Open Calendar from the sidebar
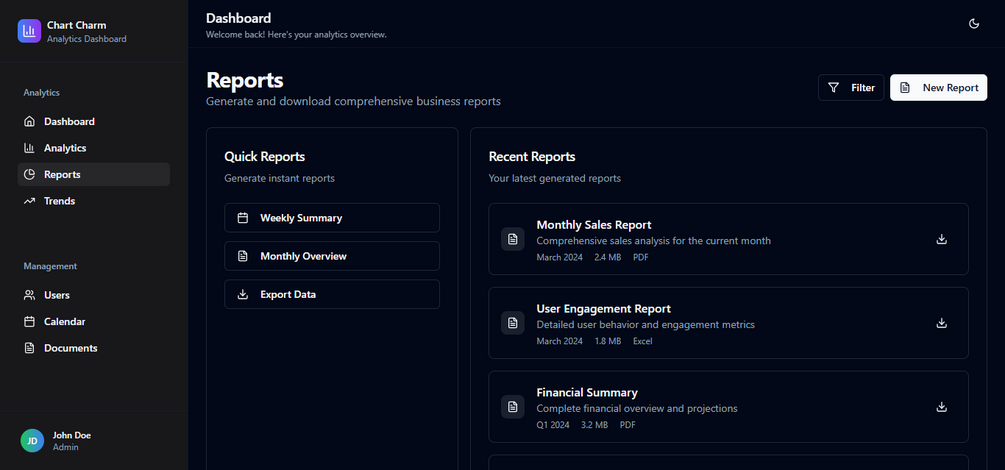Viewport: 1005px width, 470px height. 64,322
